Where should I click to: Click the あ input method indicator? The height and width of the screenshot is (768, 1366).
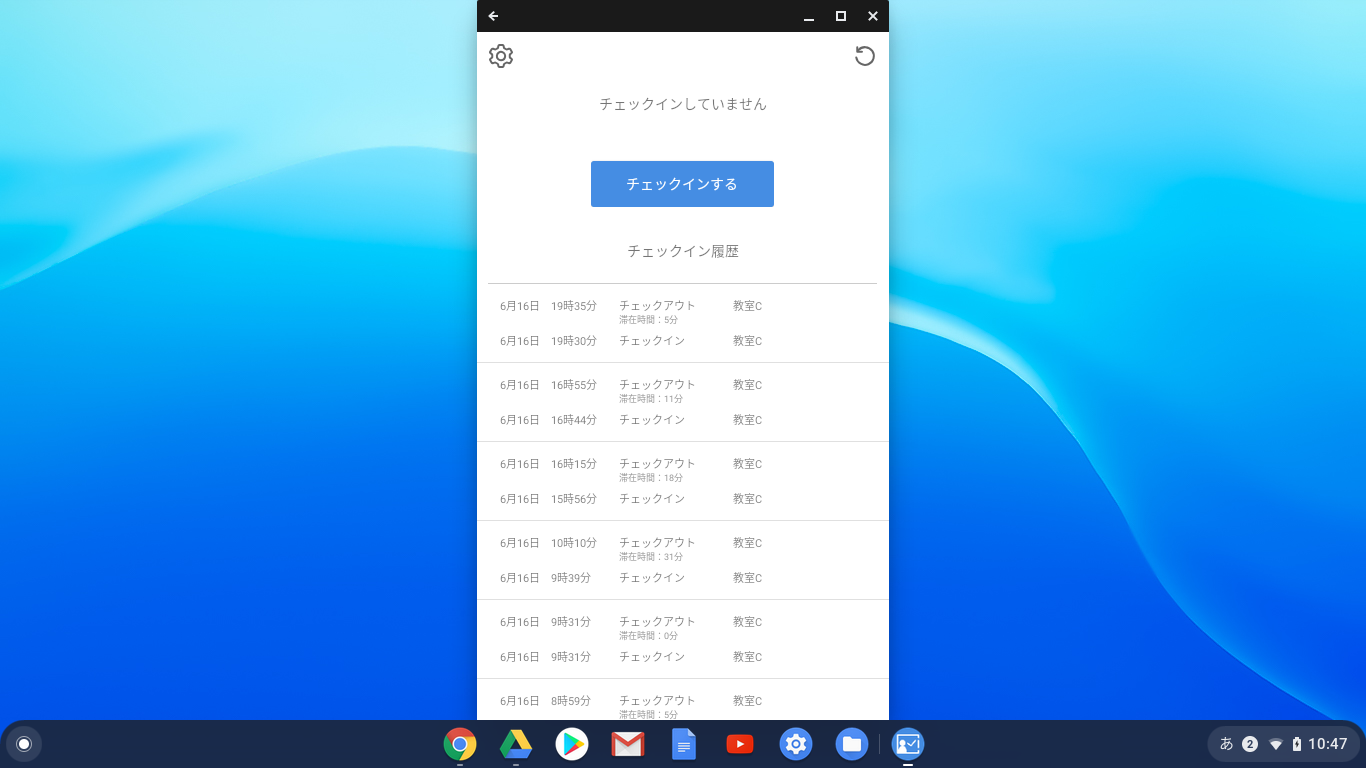1227,744
